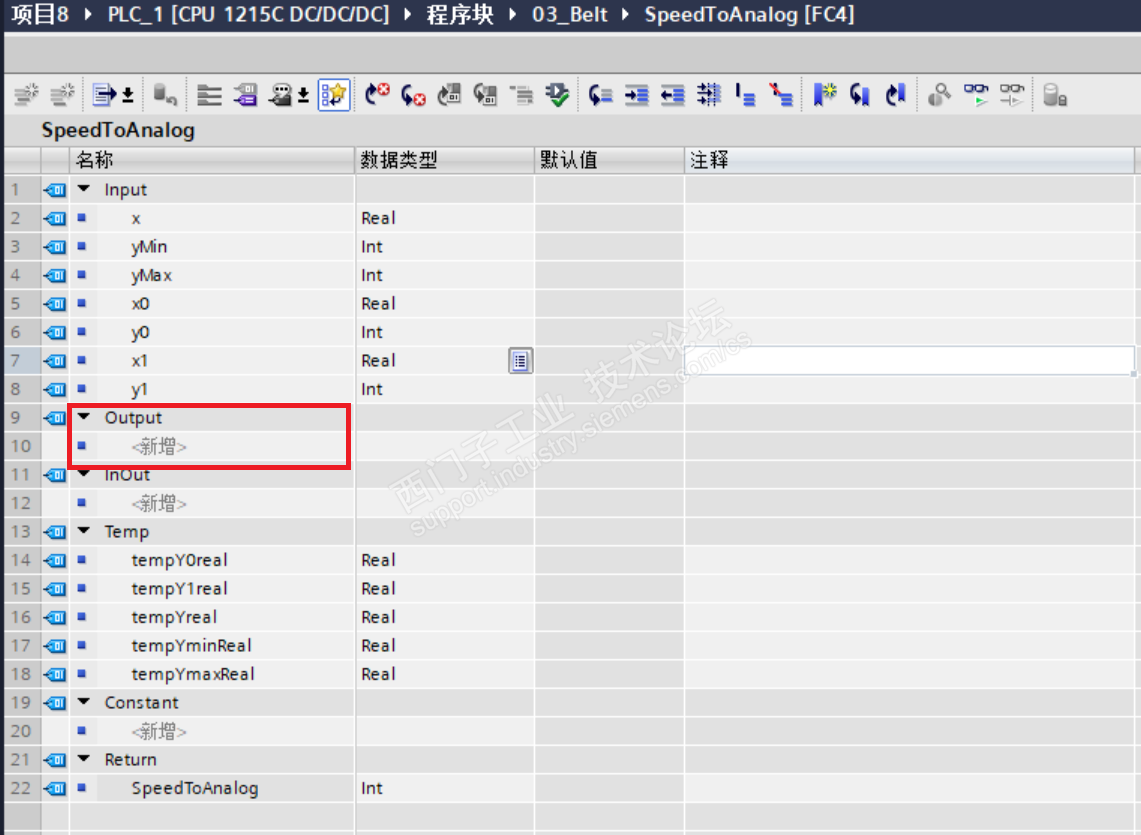Remove comment via red-slash lines icon
Viewport: 1141px width, 835px height.
tap(782, 95)
